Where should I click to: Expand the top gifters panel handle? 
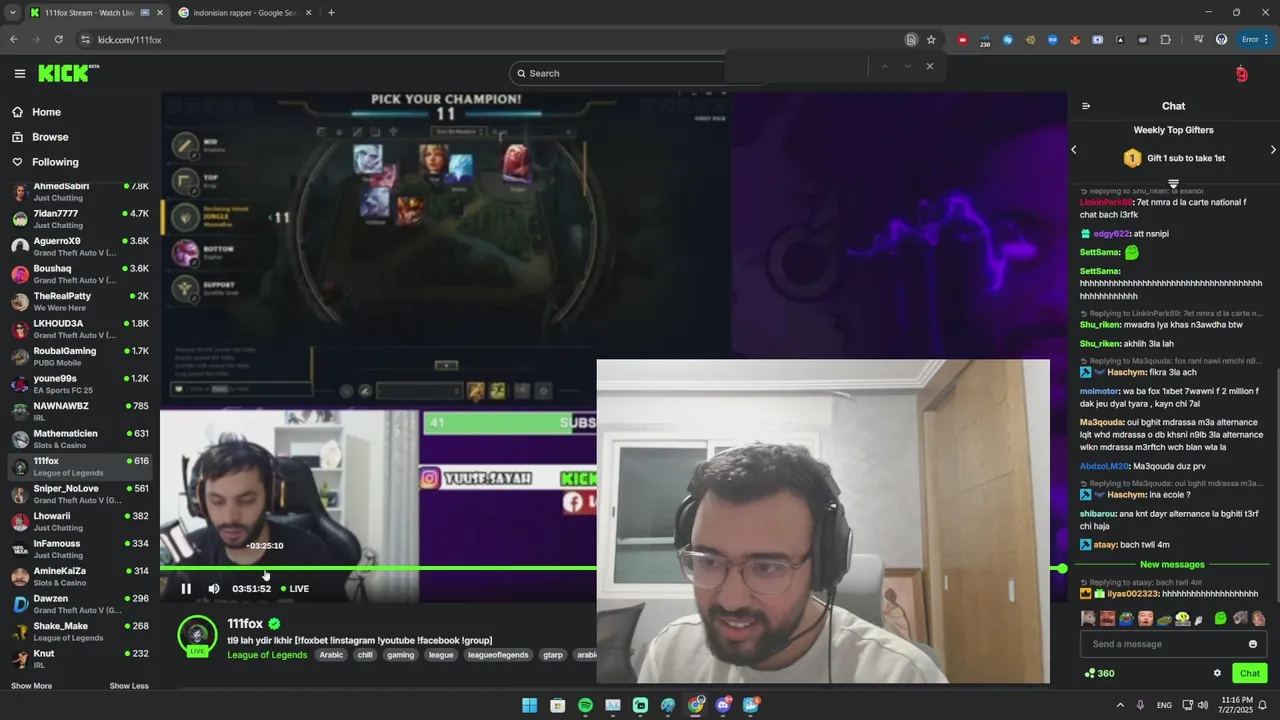tap(1174, 184)
